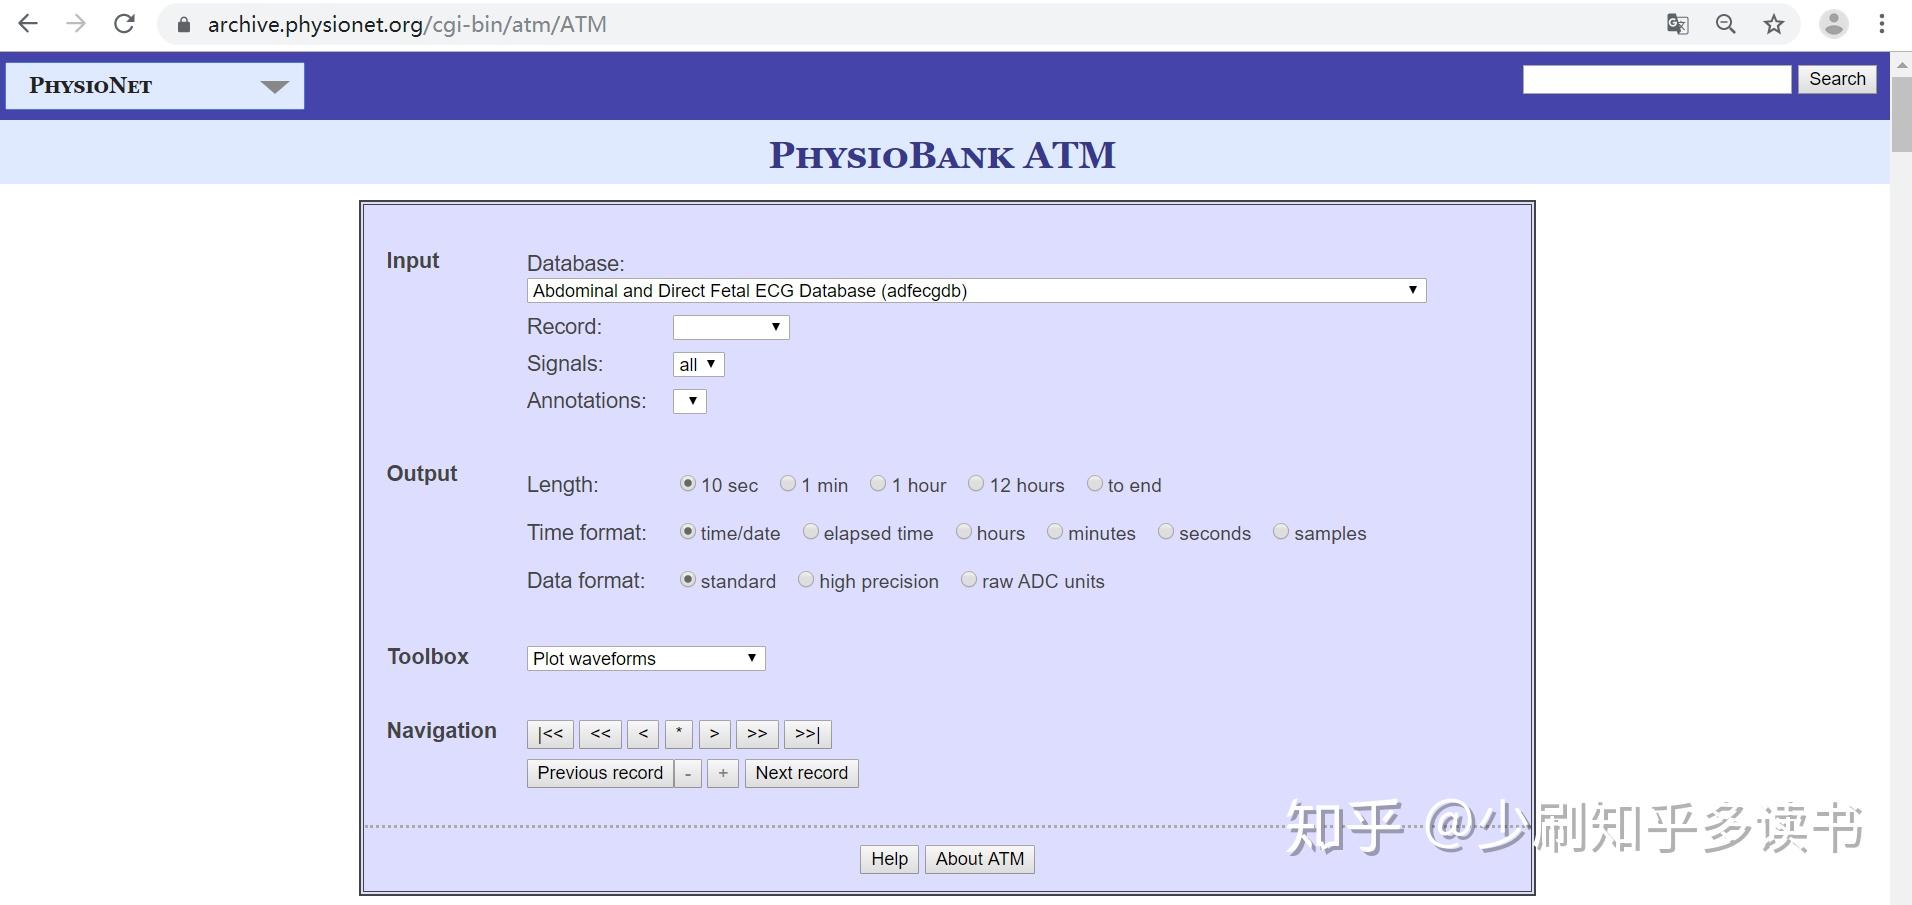
Task: Set data format to raw ADC units
Action: click(968, 579)
